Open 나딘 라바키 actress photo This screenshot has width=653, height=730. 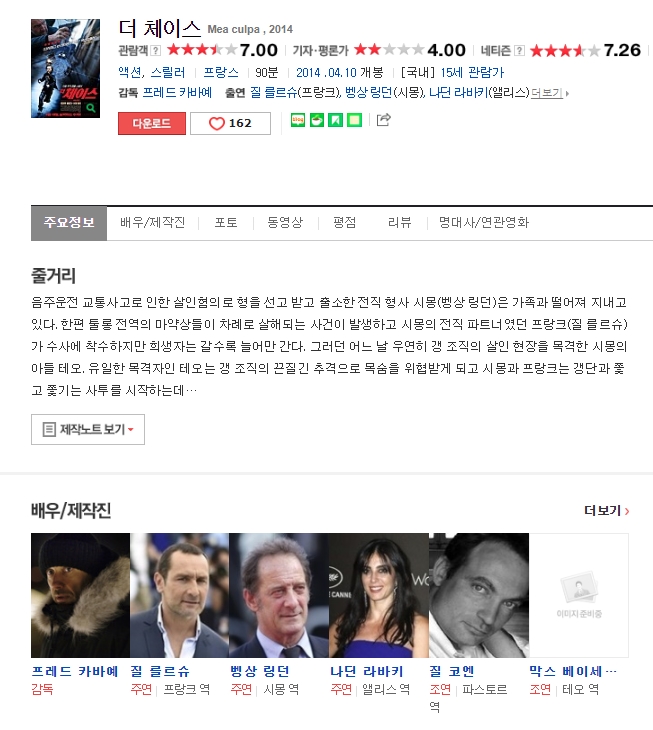point(378,595)
